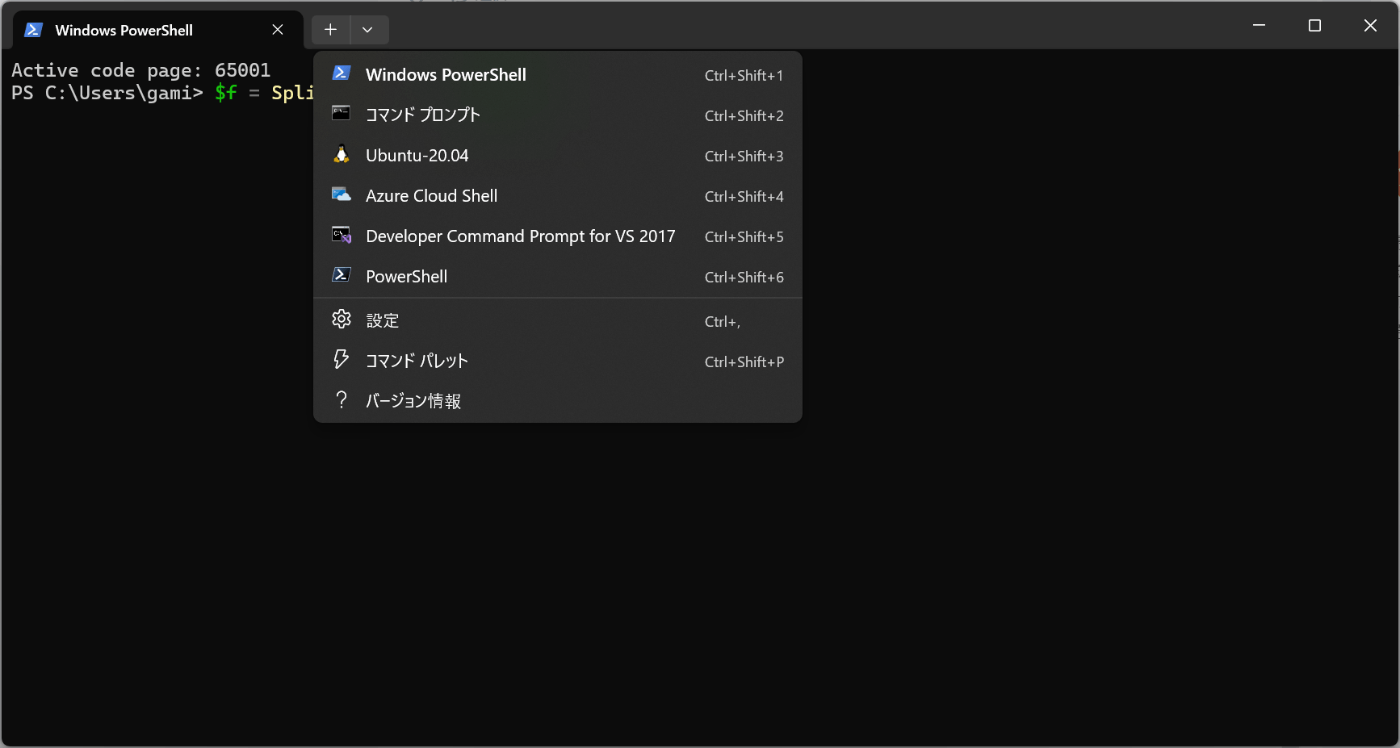Click the 'PS C:\Users\gami>' prompt text
Viewport: 1400px width, 748px height.
(107, 93)
